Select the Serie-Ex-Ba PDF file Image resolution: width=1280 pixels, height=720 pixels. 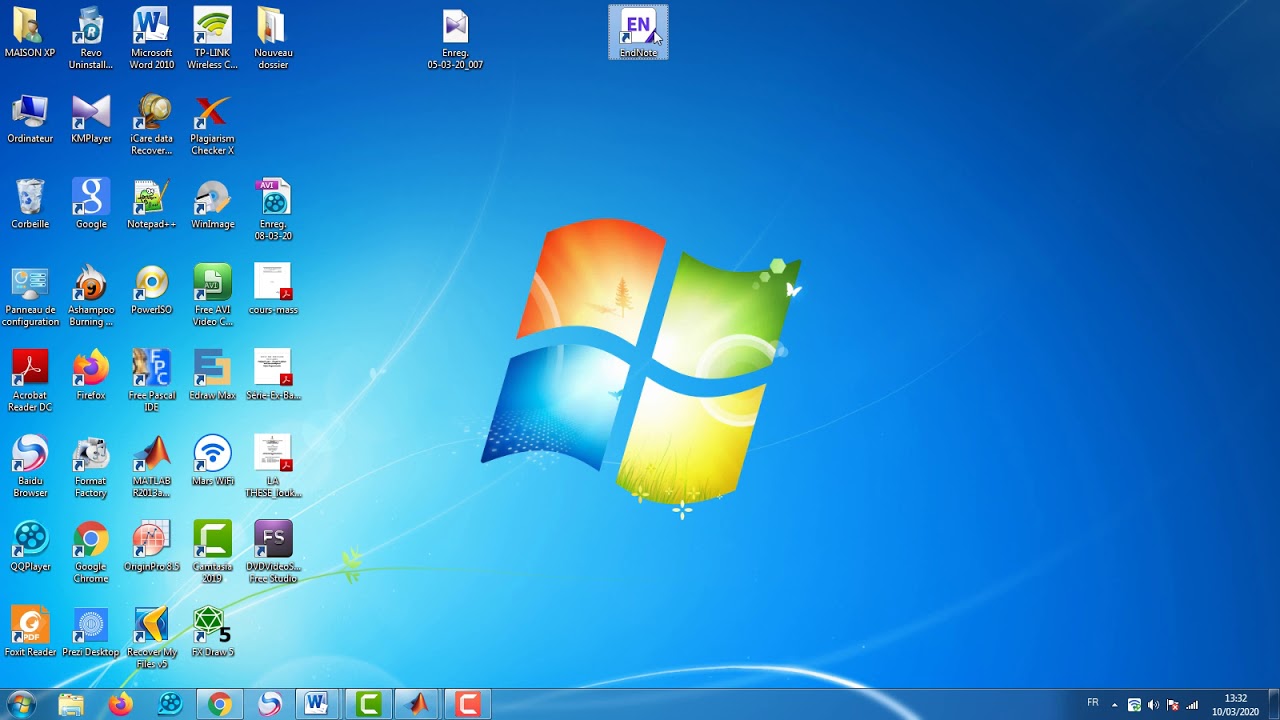pyautogui.click(x=273, y=375)
